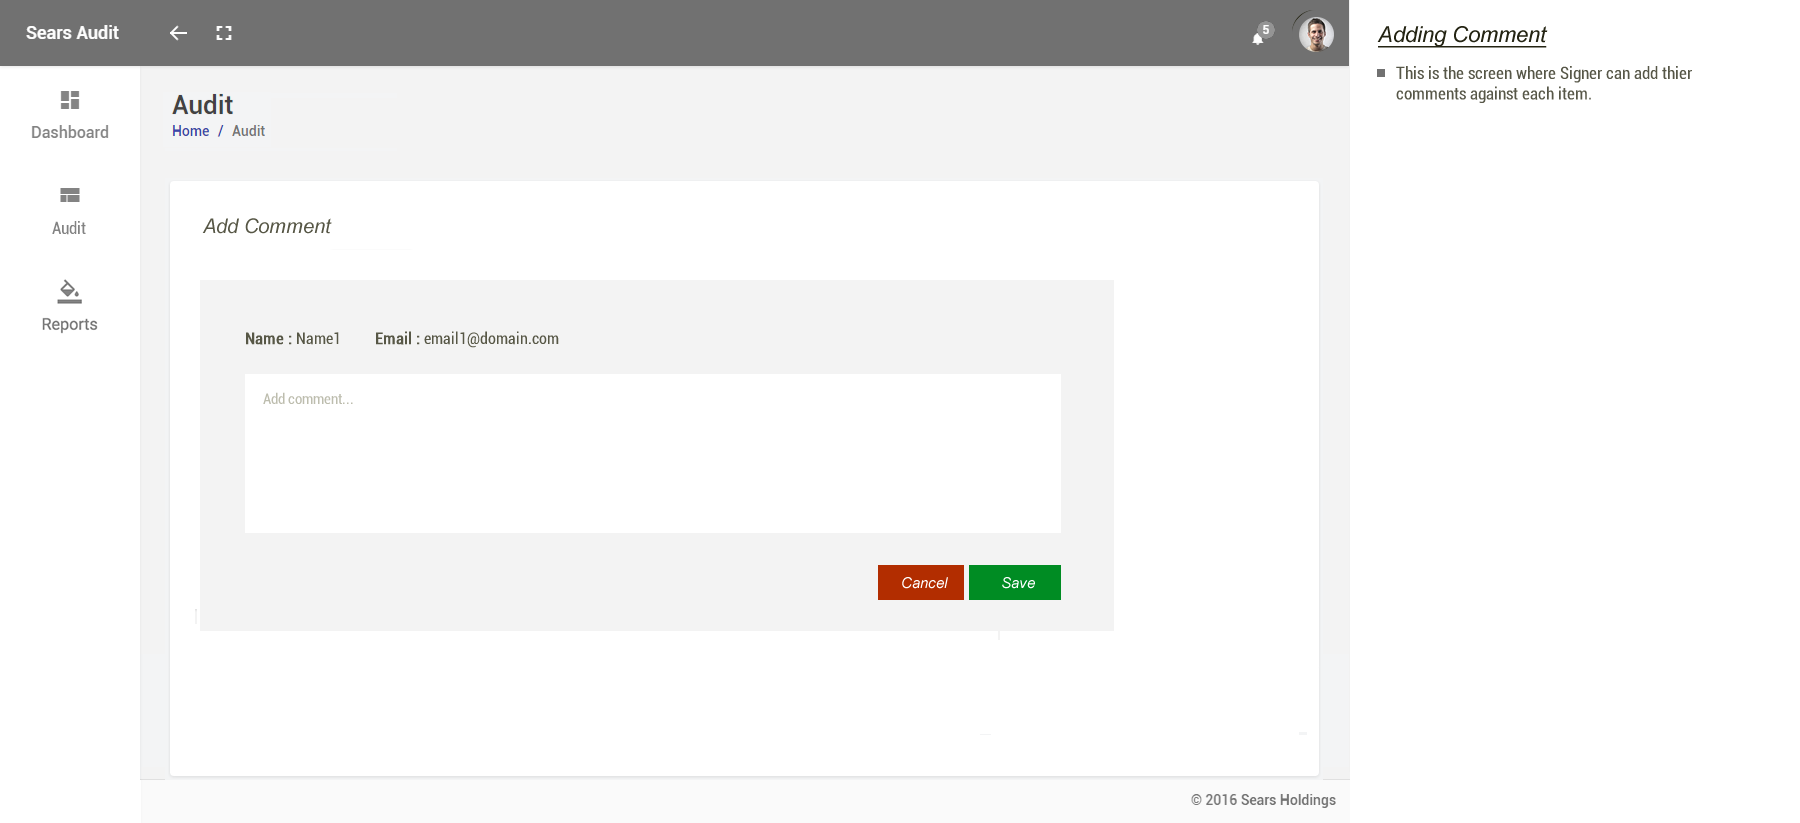Click the Audit page heading

pyautogui.click(x=203, y=105)
